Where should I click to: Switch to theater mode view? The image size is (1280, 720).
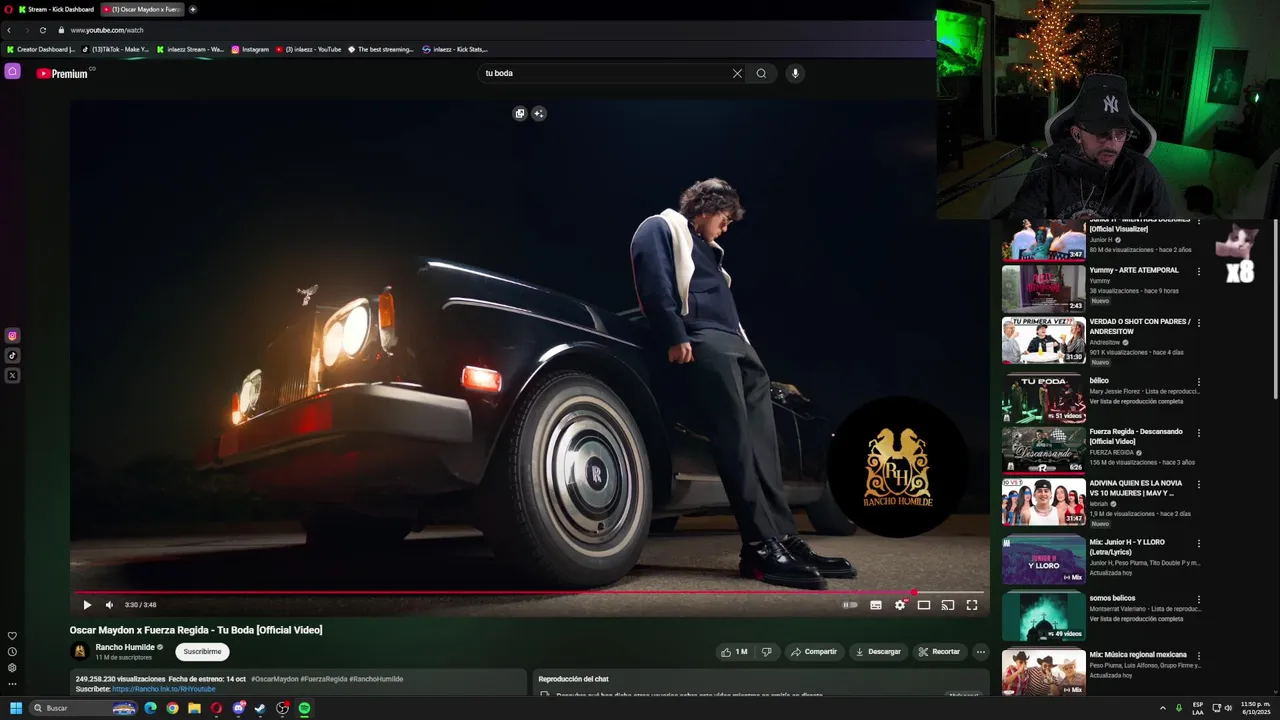[924, 605]
